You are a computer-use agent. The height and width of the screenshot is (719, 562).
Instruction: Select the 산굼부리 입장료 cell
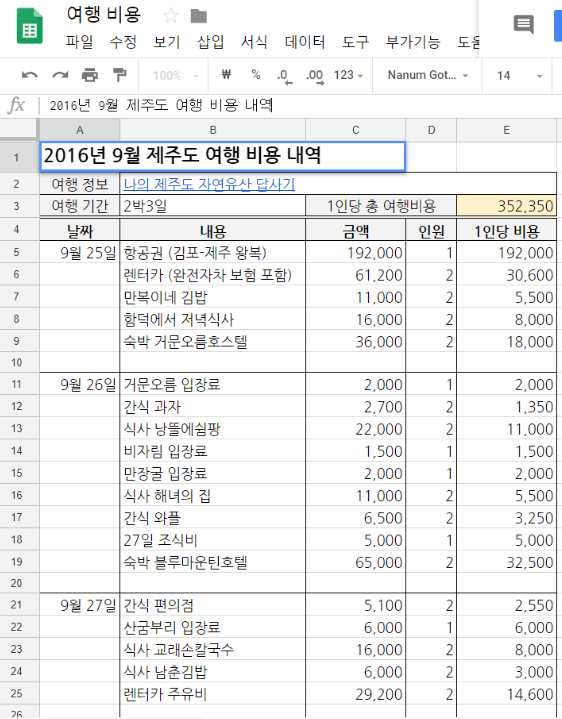(213, 627)
